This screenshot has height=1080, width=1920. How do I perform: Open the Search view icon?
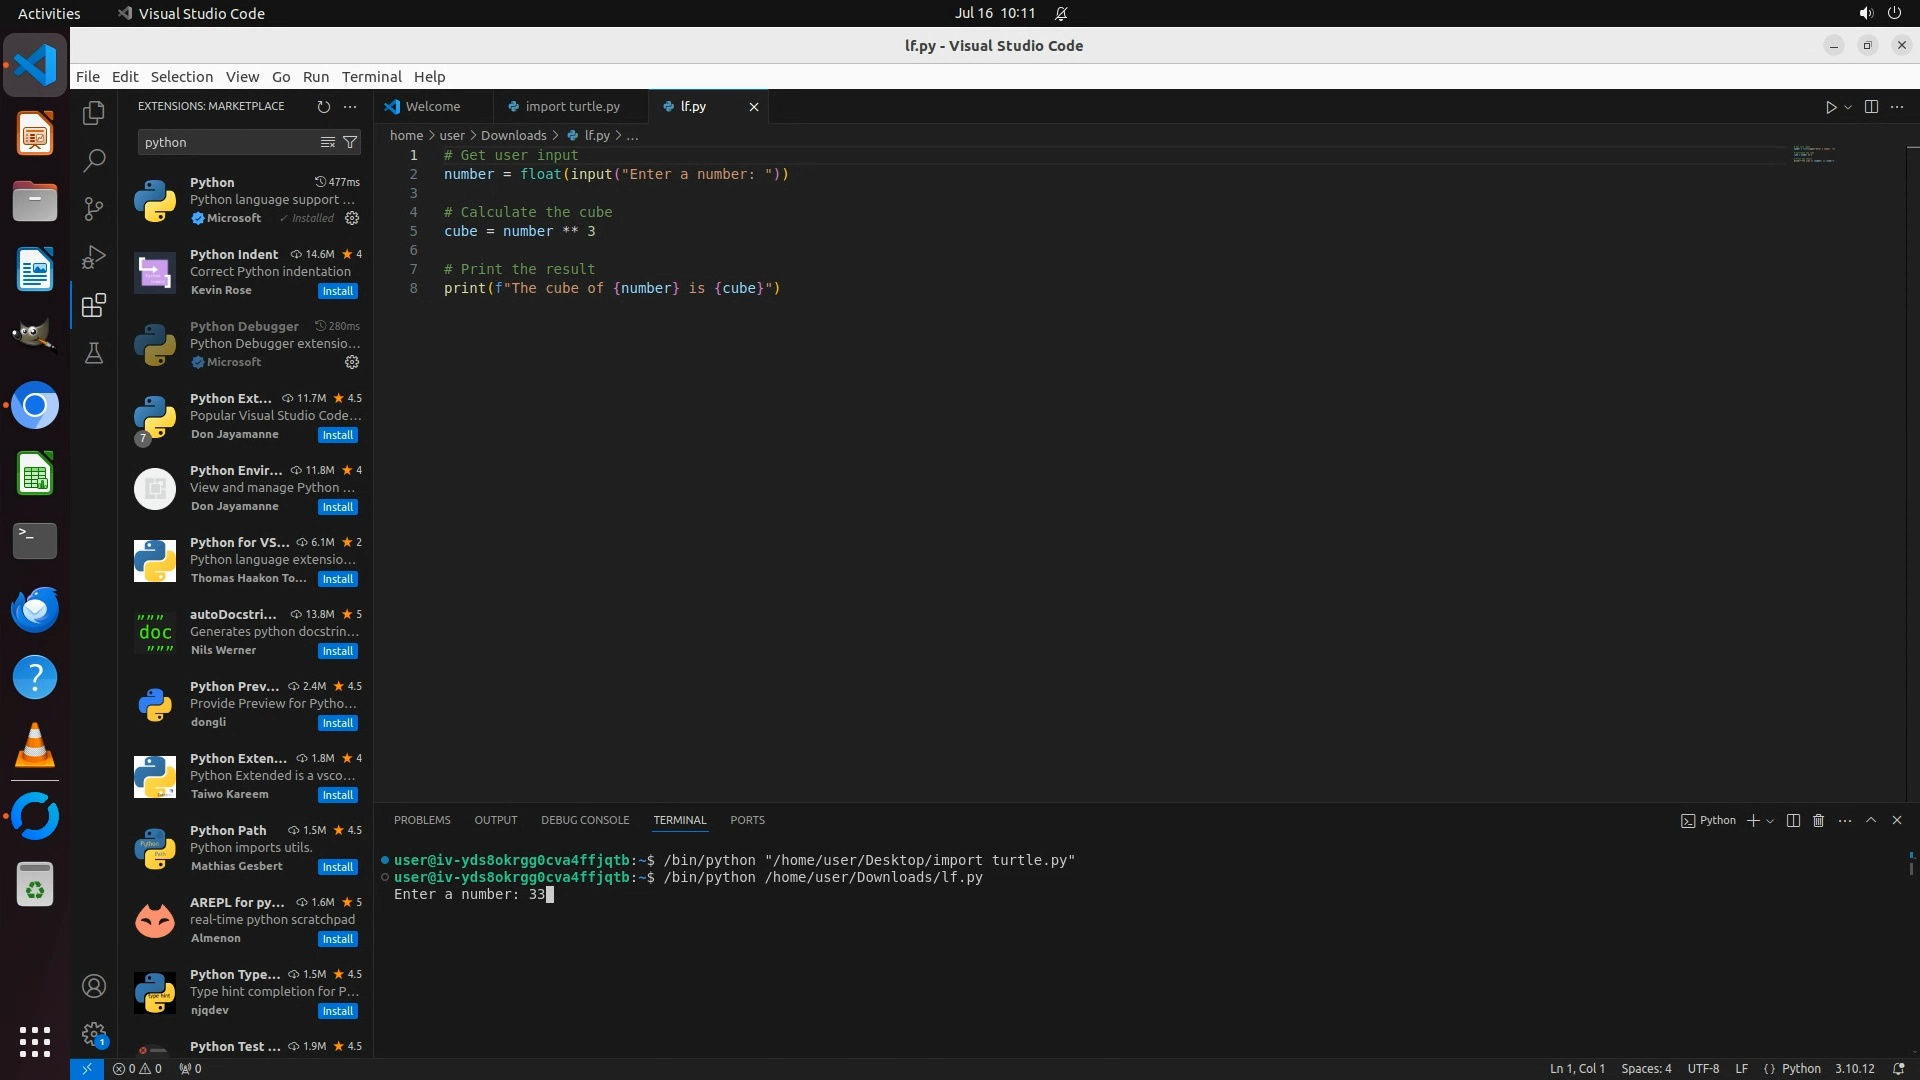click(94, 161)
